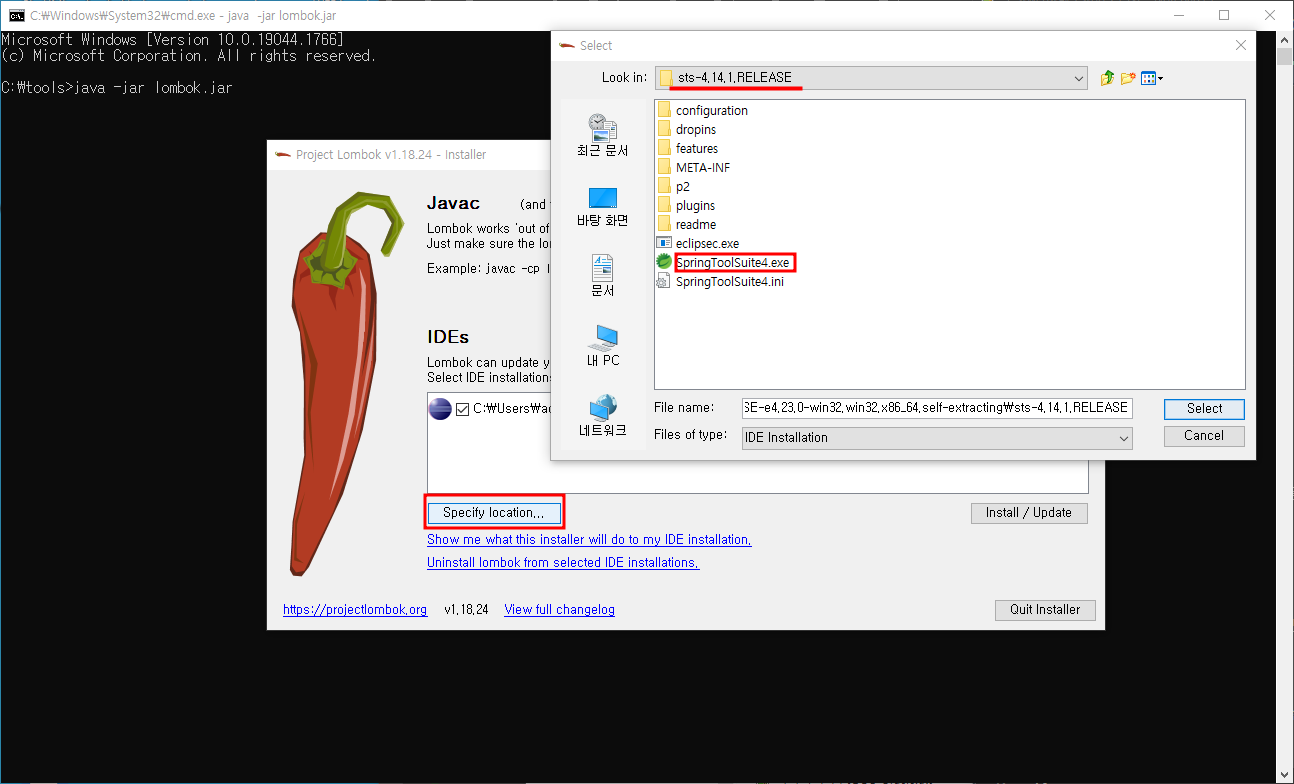The image size is (1294, 784).
Task: Select the readme folder
Action: [686, 224]
